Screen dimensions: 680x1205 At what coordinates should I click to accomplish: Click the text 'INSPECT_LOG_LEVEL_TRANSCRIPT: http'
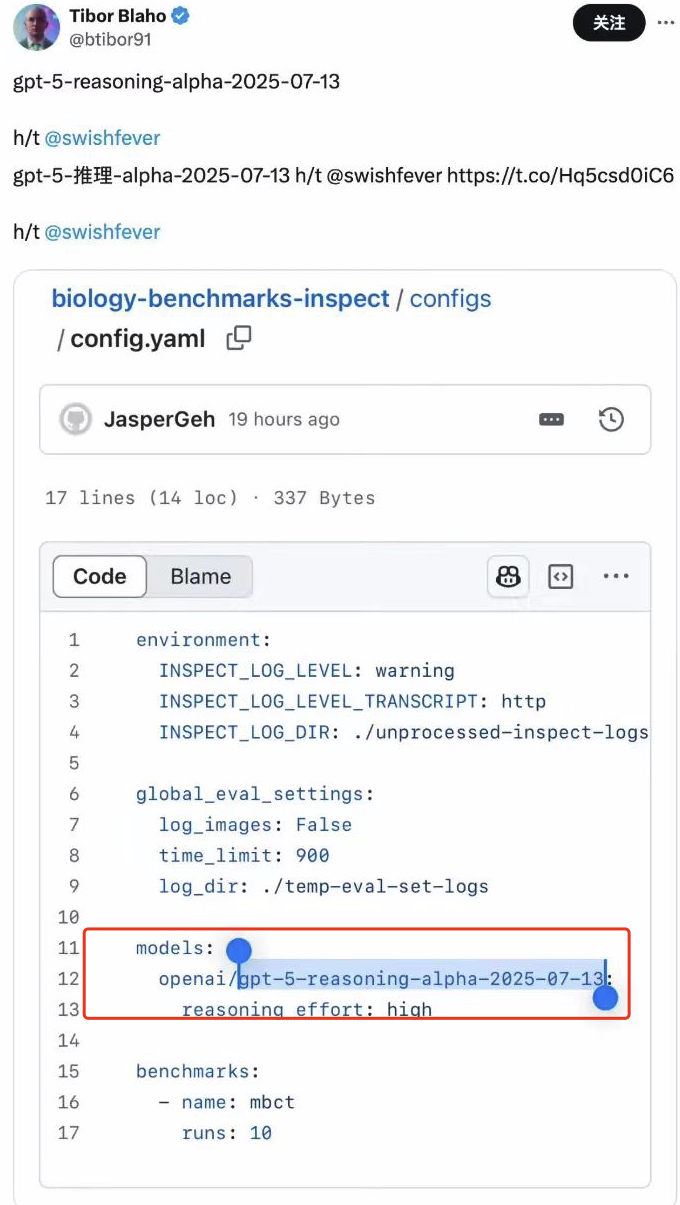pos(352,701)
